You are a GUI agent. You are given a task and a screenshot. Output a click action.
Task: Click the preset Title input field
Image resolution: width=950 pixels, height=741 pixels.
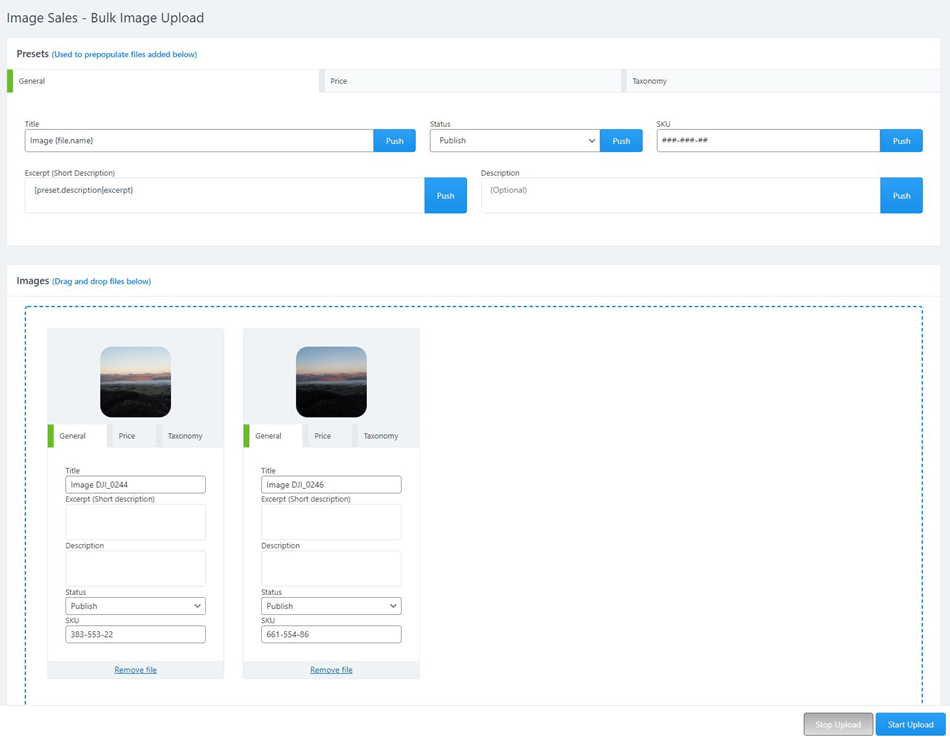point(199,141)
